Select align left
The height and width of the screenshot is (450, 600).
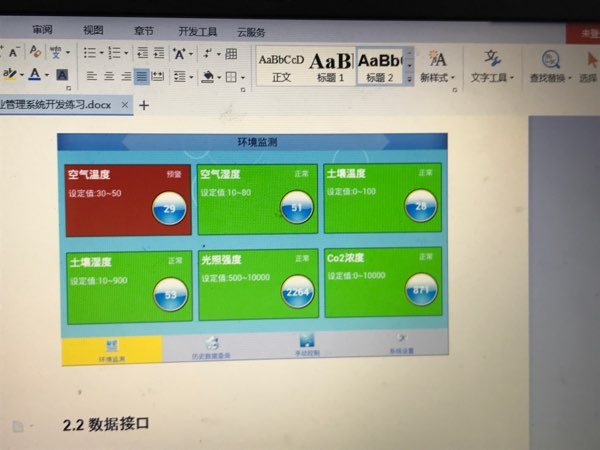coord(91,76)
